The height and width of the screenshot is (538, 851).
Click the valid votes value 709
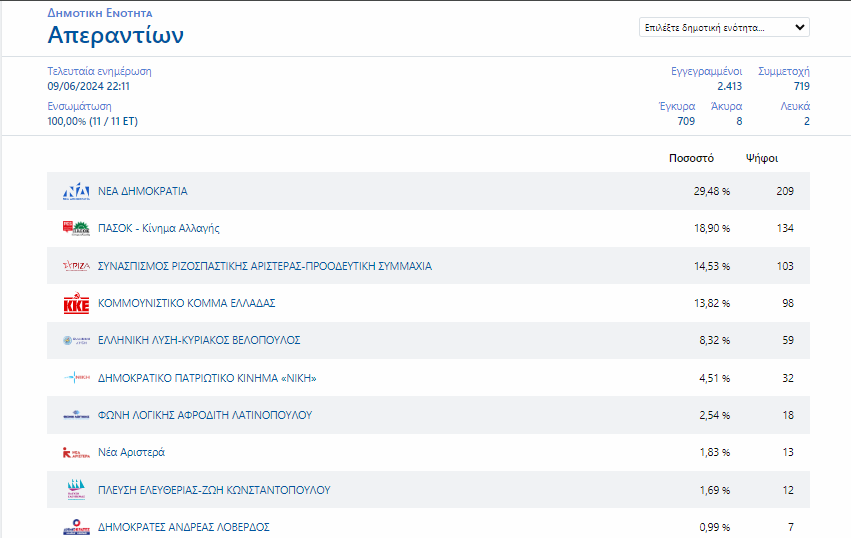tap(686, 121)
